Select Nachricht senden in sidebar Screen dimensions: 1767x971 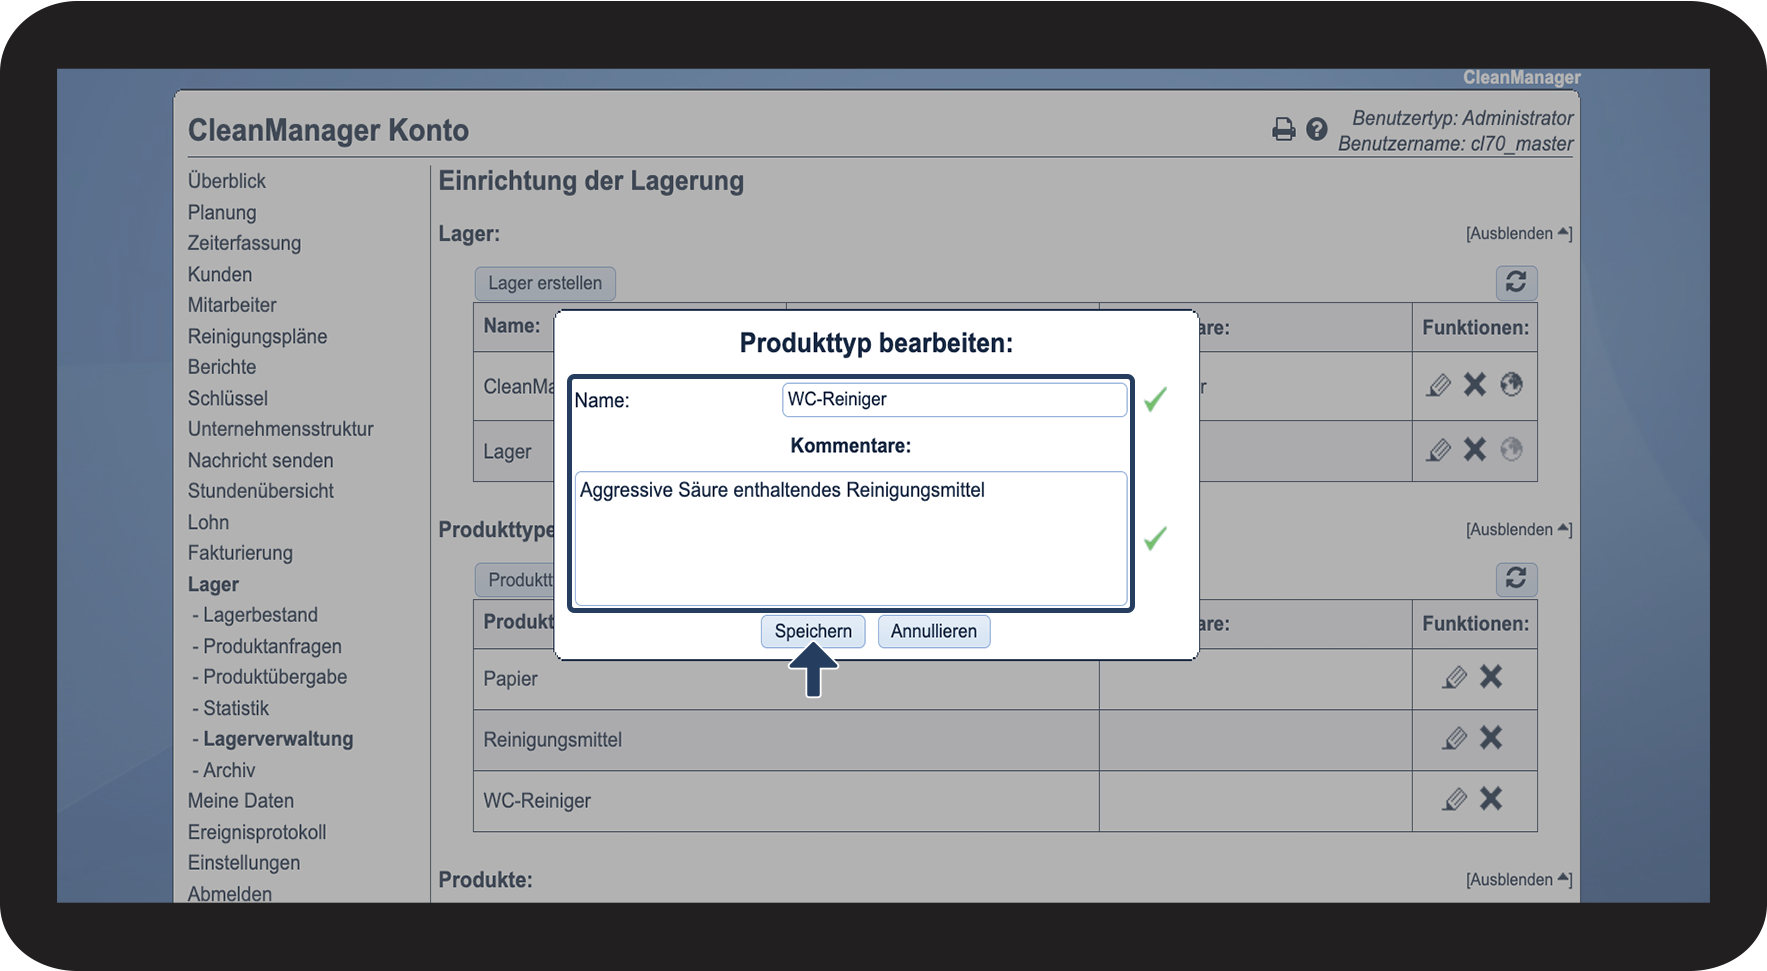point(260,460)
